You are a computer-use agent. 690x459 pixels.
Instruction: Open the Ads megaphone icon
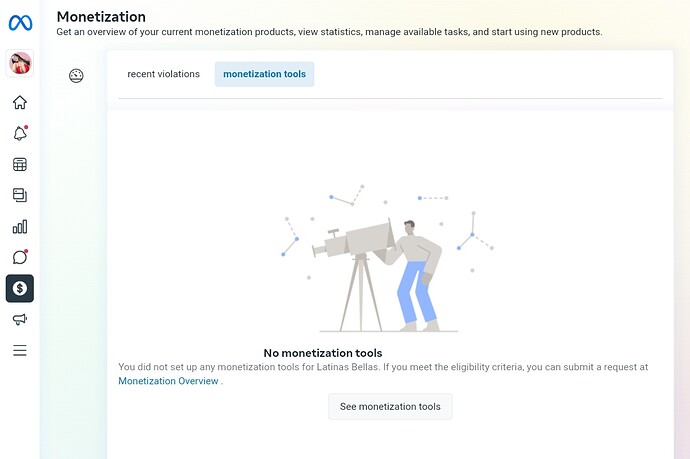(20, 319)
